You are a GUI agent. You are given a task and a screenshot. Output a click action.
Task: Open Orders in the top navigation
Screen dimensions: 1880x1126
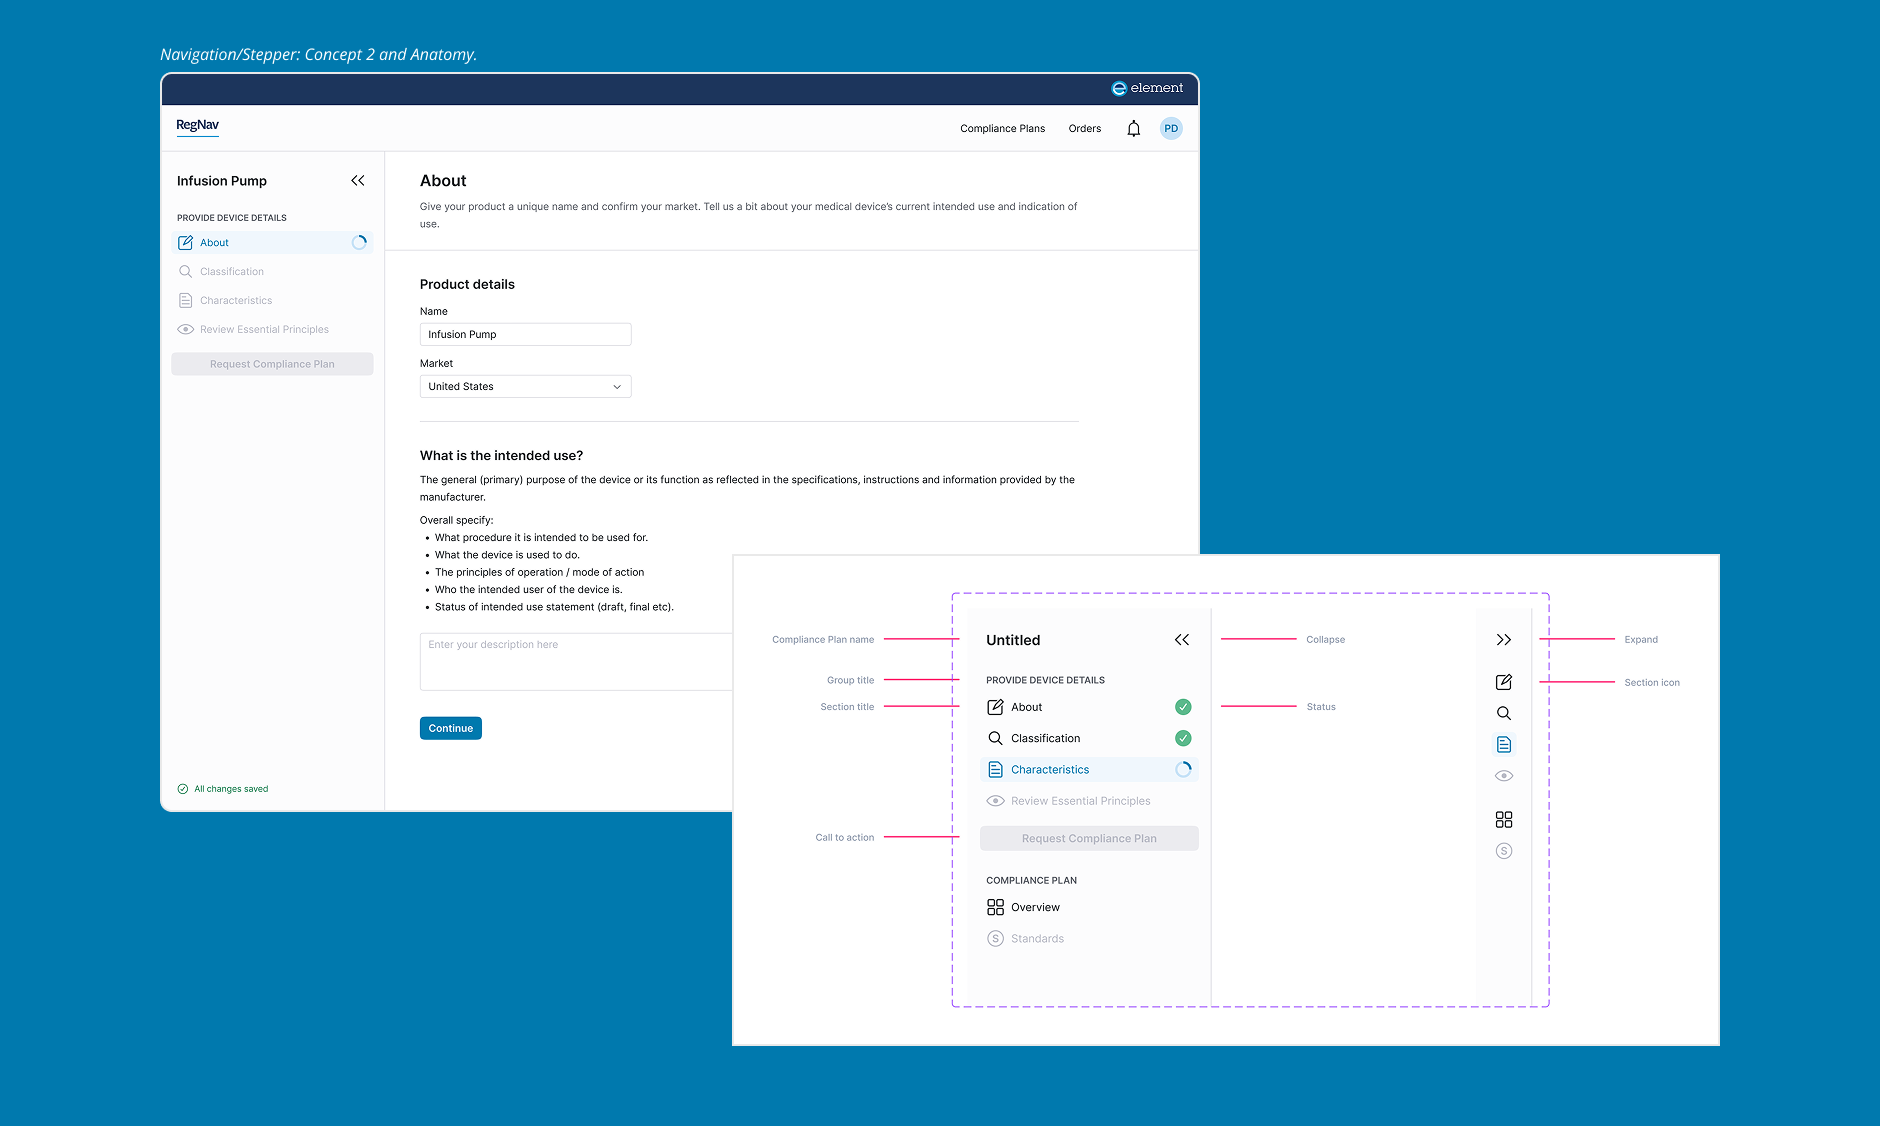(x=1084, y=129)
